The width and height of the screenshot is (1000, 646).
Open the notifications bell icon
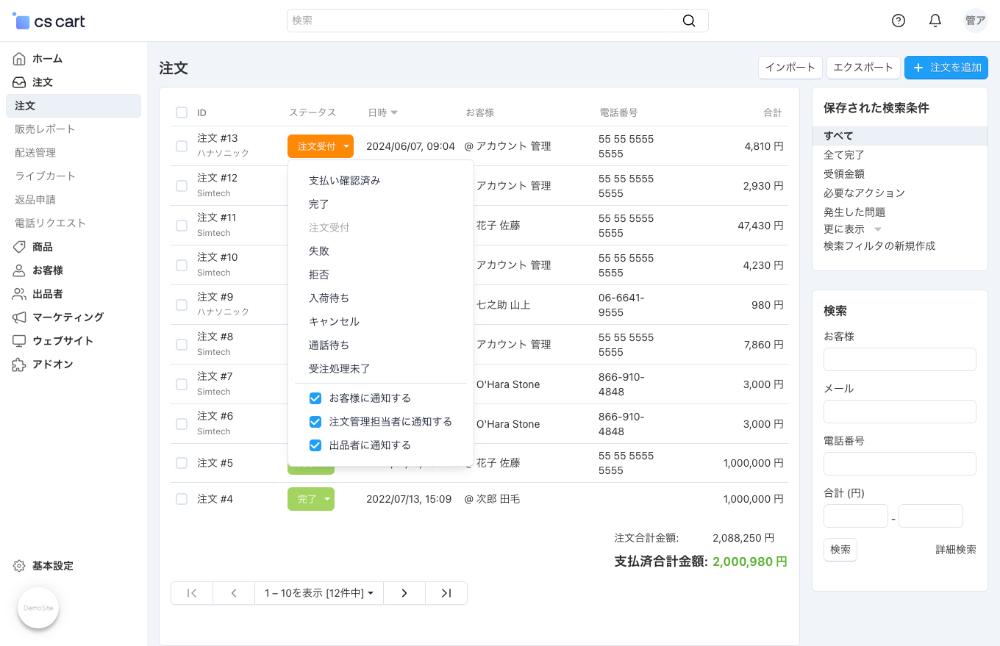pyautogui.click(x=935, y=20)
